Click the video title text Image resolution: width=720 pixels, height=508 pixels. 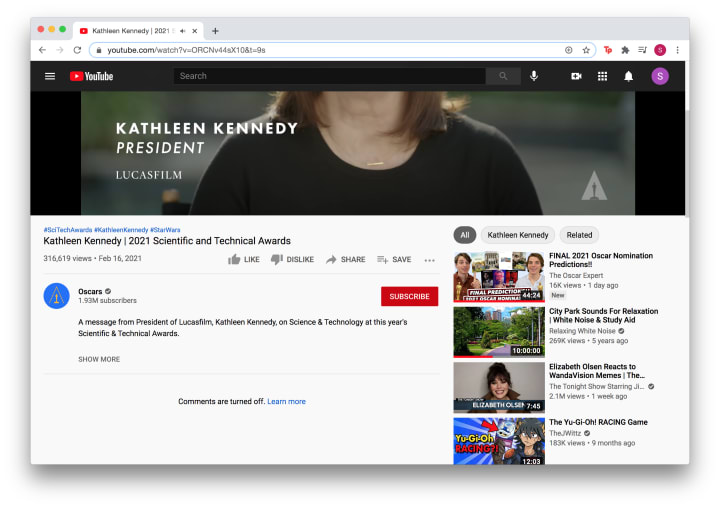tap(167, 241)
